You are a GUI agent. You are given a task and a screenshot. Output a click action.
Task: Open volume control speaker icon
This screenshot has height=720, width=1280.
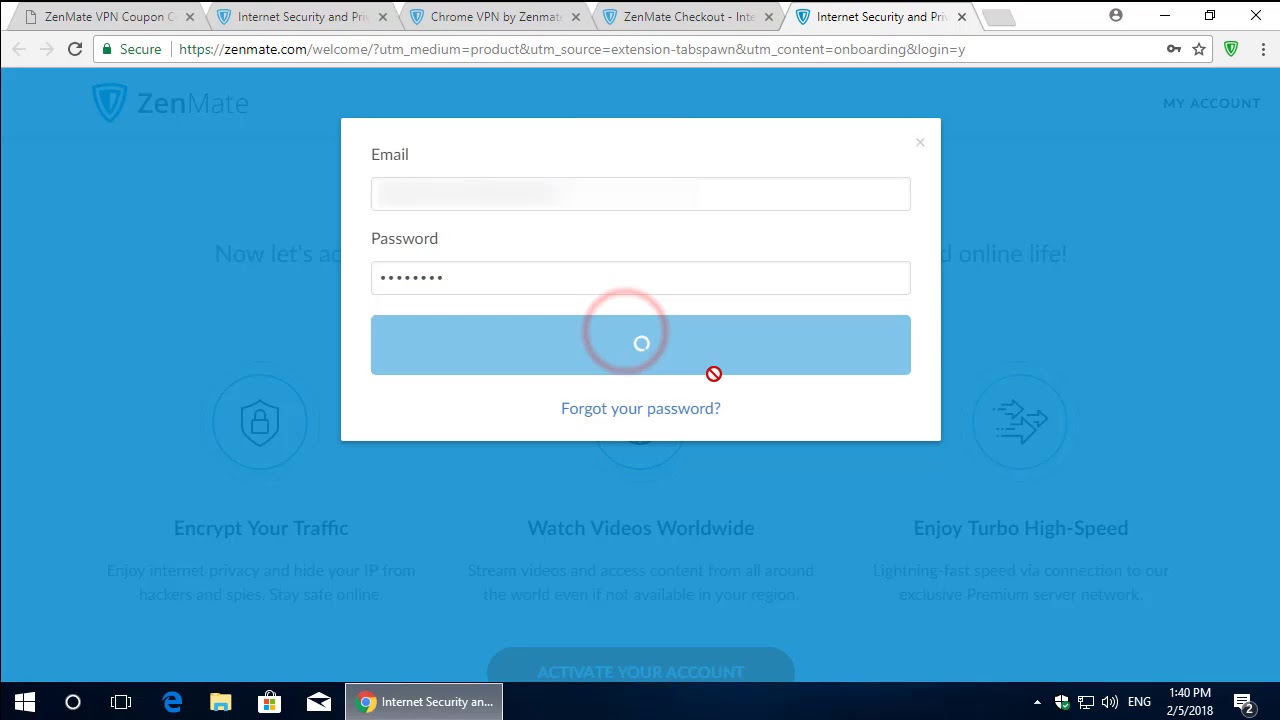point(1109,702)
